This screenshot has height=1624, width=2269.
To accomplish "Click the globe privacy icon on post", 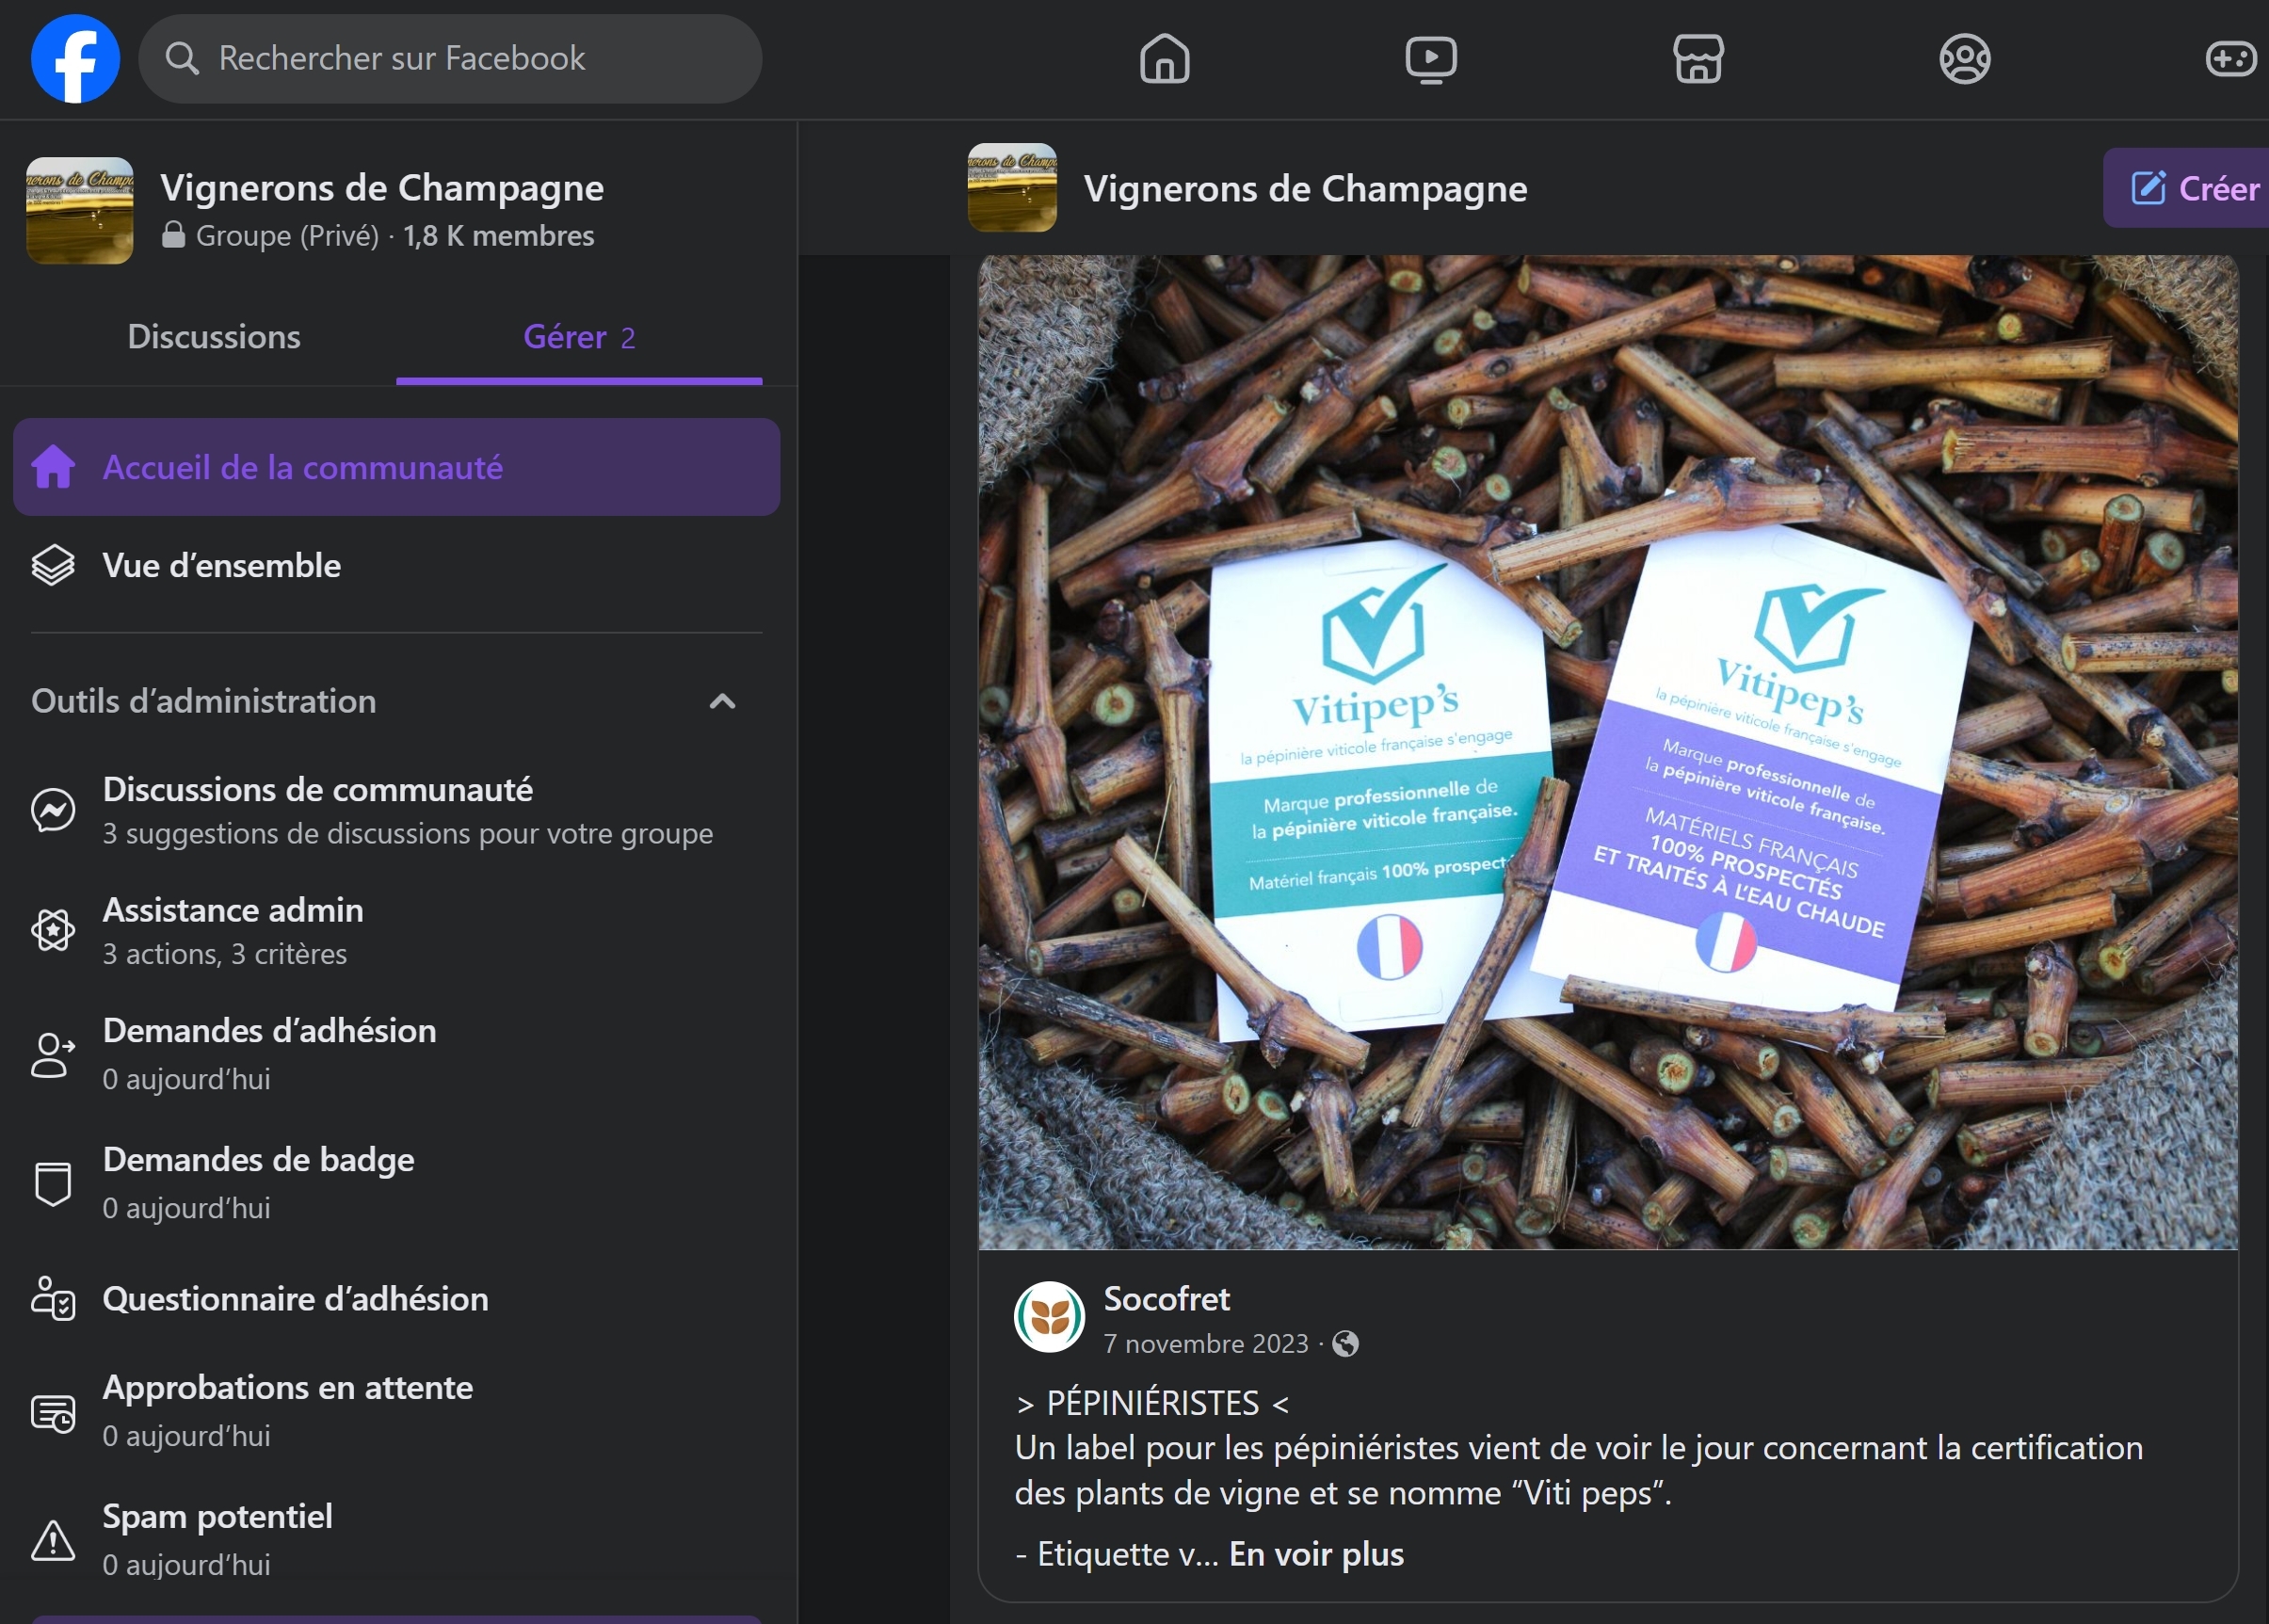I will coord(1346,1343).
